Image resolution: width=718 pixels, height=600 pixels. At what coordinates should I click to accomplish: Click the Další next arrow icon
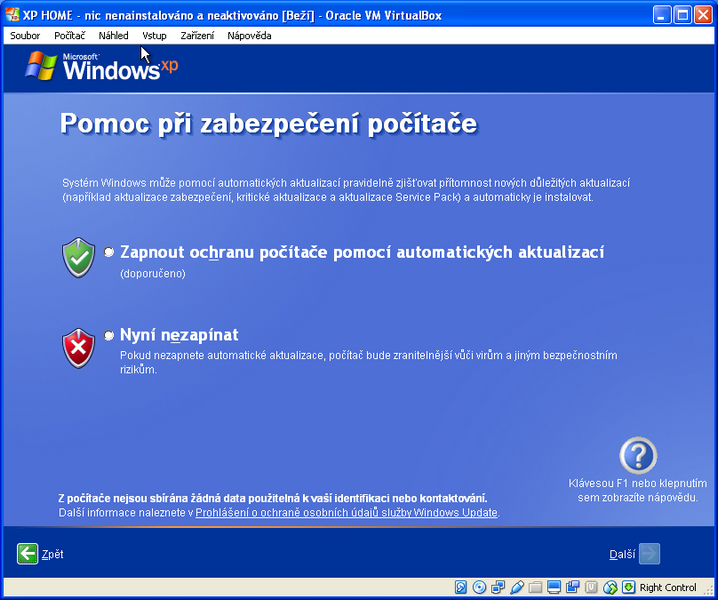pyautogui.click(x=650, y=554)
